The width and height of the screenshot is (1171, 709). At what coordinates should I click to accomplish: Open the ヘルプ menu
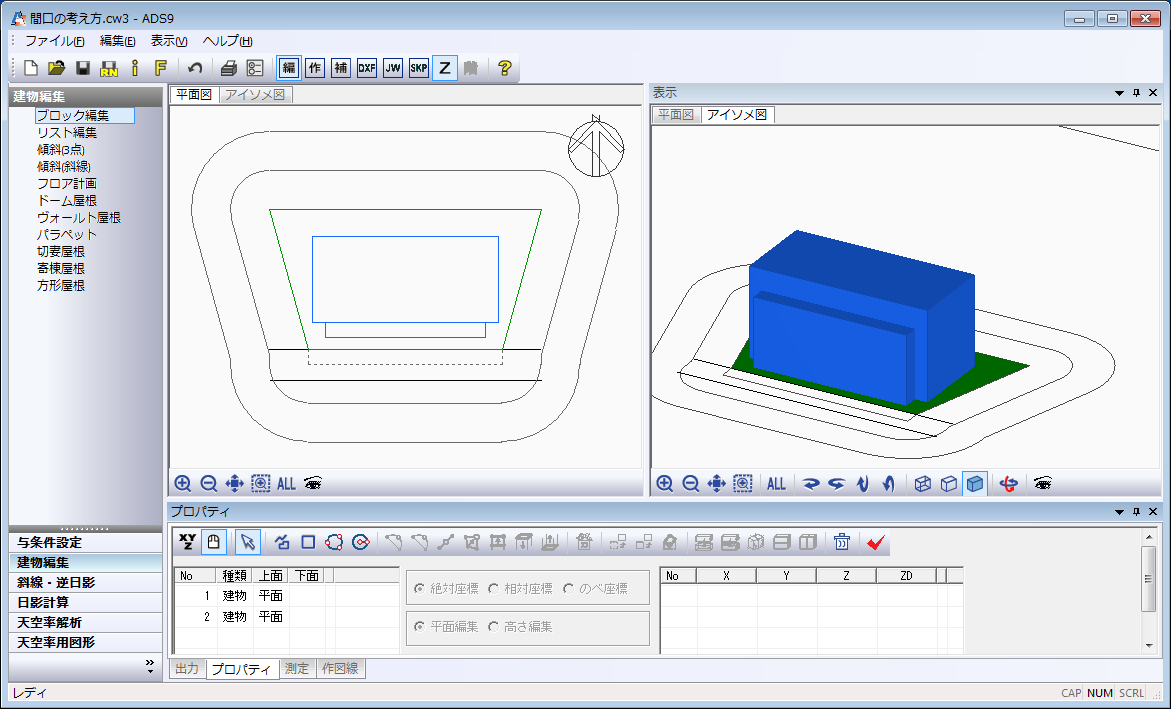click(x=227, y=41)
